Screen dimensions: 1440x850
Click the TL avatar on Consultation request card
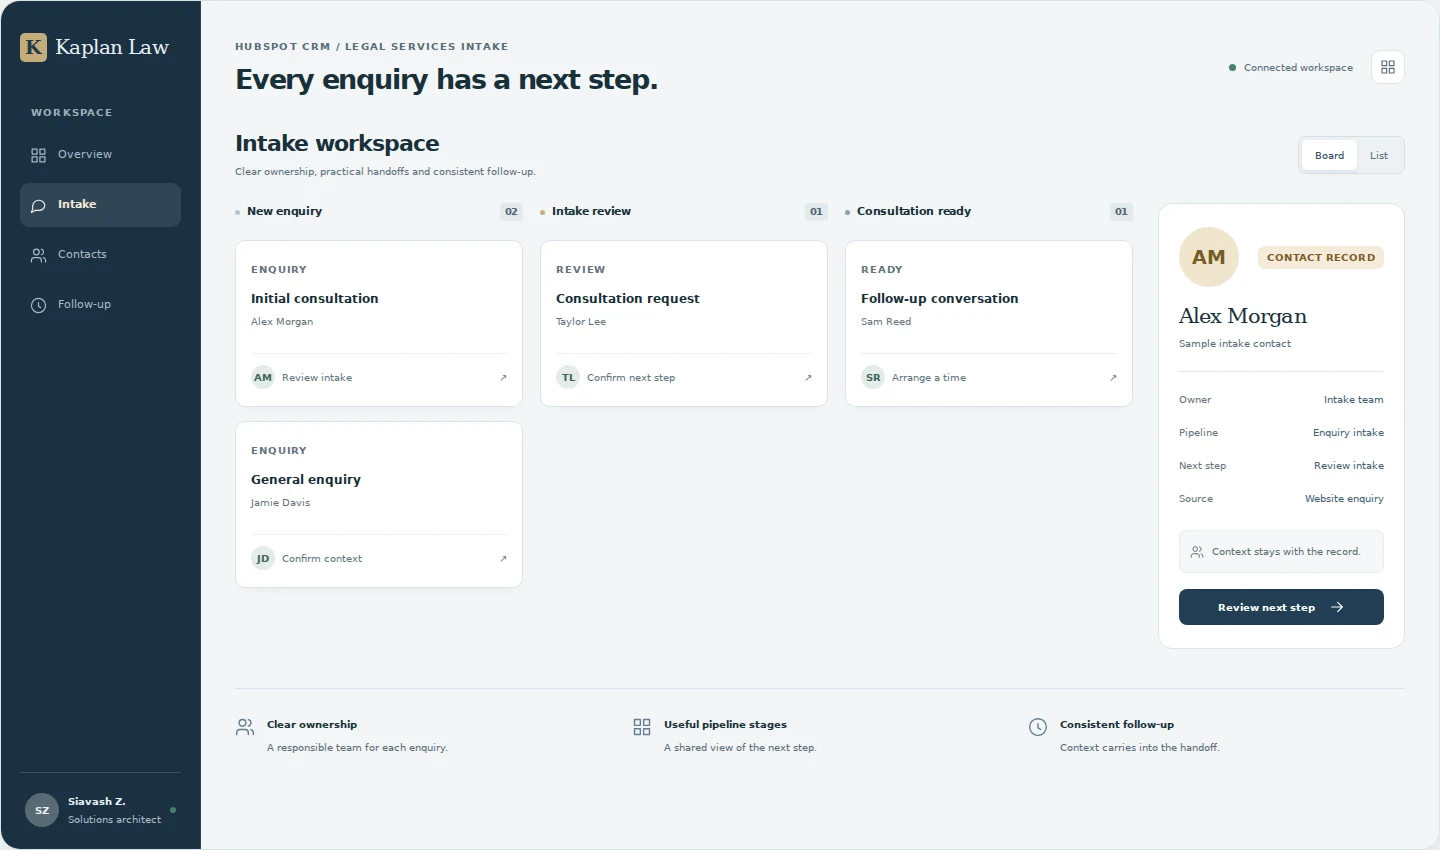(x=568, y=378)
